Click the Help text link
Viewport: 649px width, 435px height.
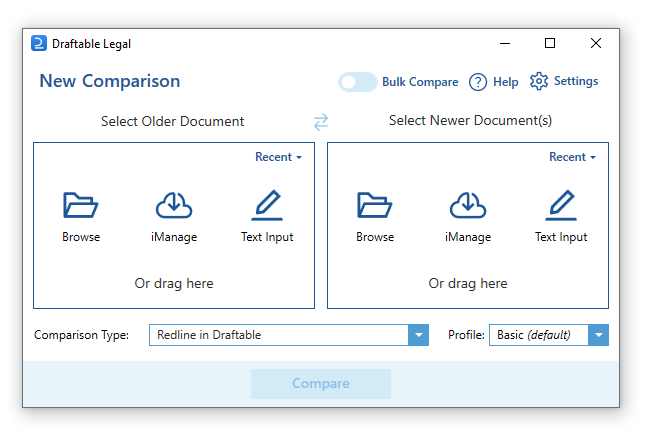505,82
